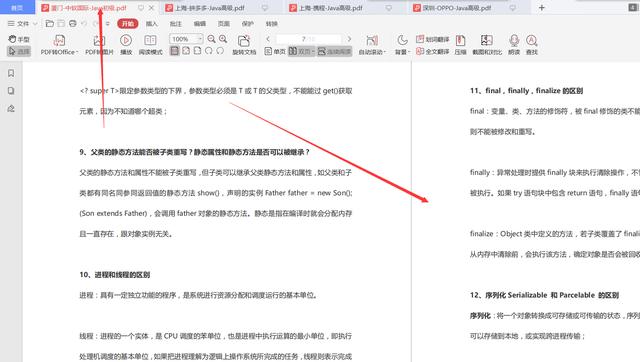Start slideshow with the 播放 button
Screen dimensions: 640x362
point(126,45)
